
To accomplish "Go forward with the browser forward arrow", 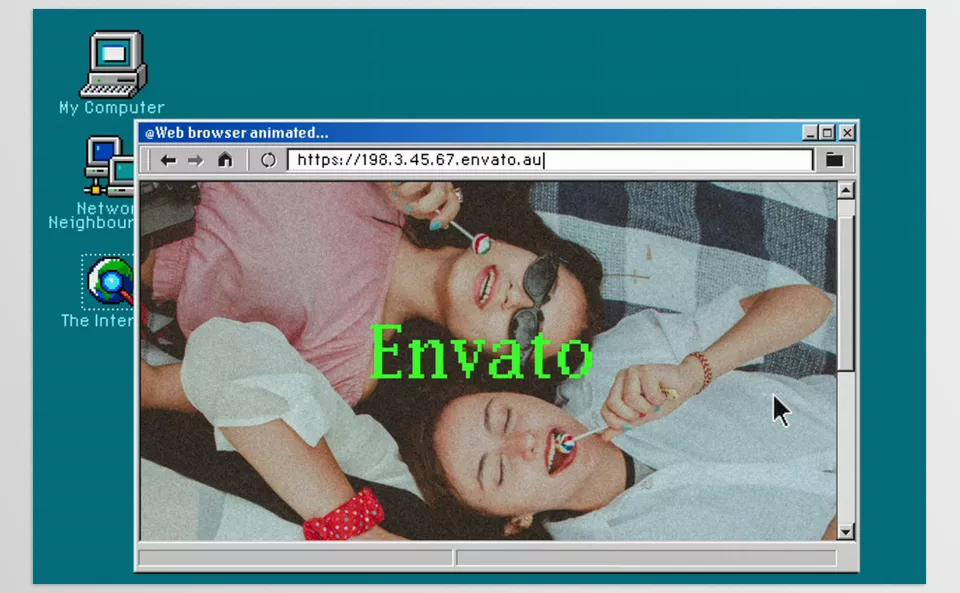I will tap(195, 160).
